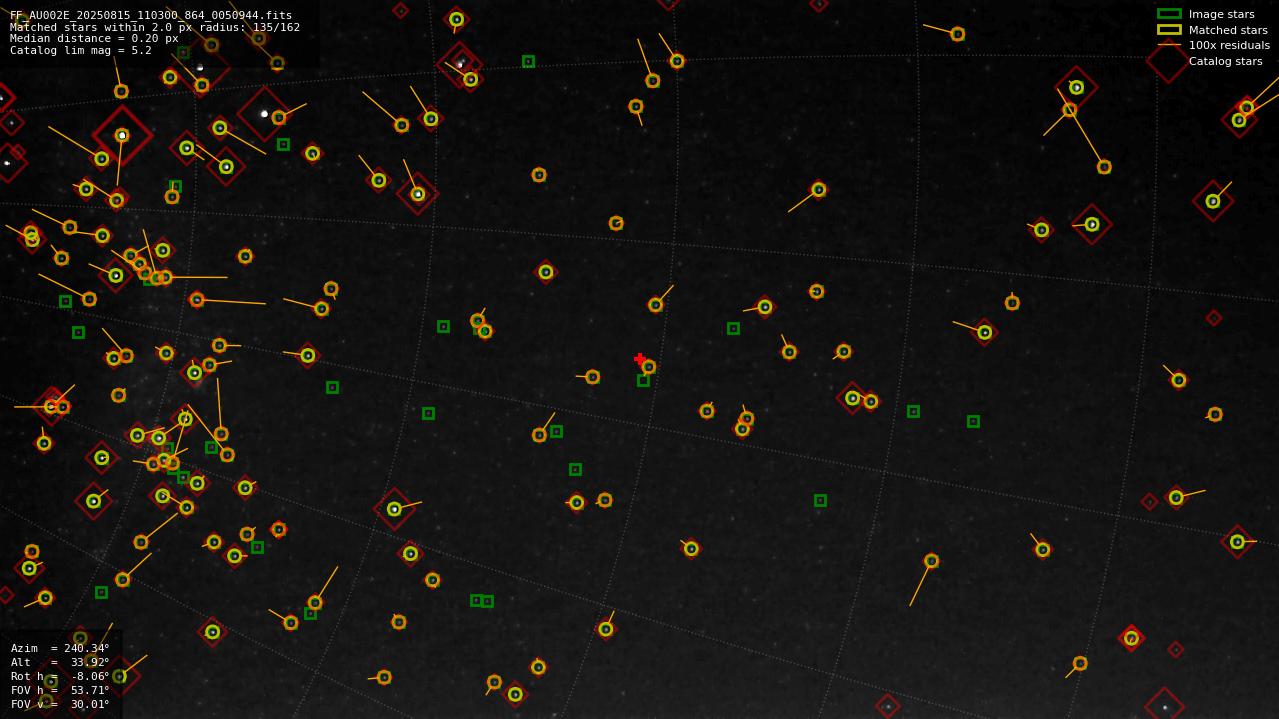The height and width of the screenshot is (719, 1279).
Task: Click the Alt = 33.92° readout
Action: tap(60, 662)
